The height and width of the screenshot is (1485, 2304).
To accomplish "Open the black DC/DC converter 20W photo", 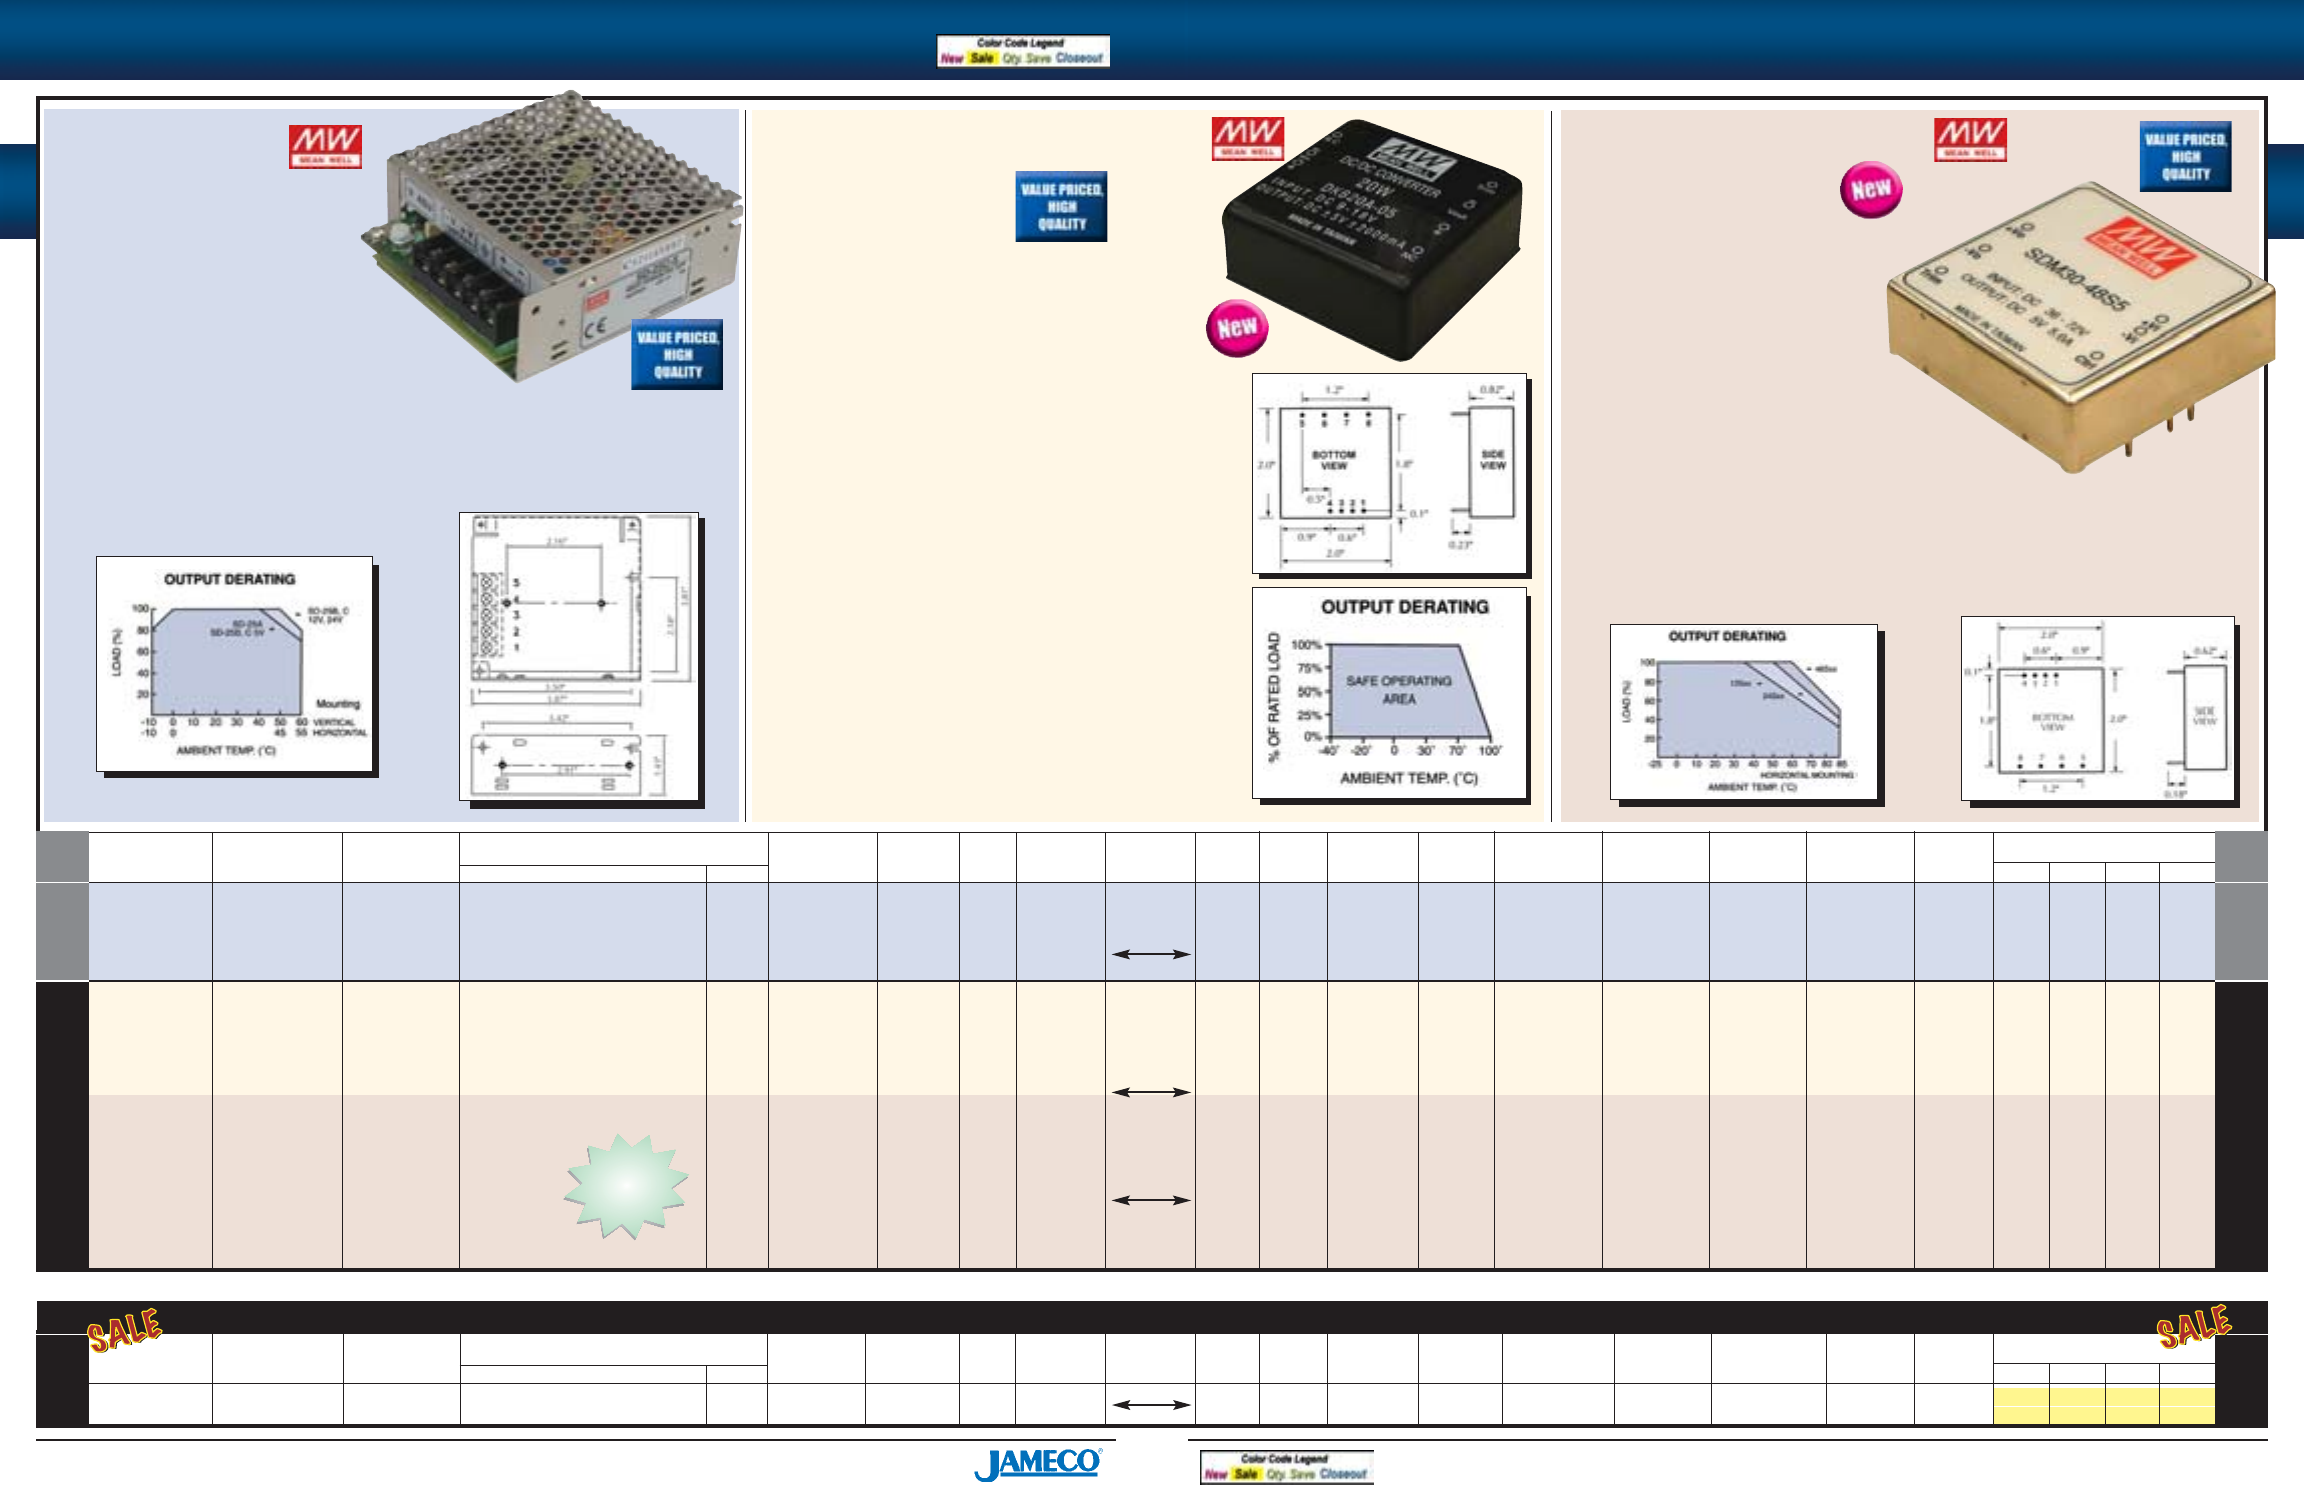I will [1372, 240].
